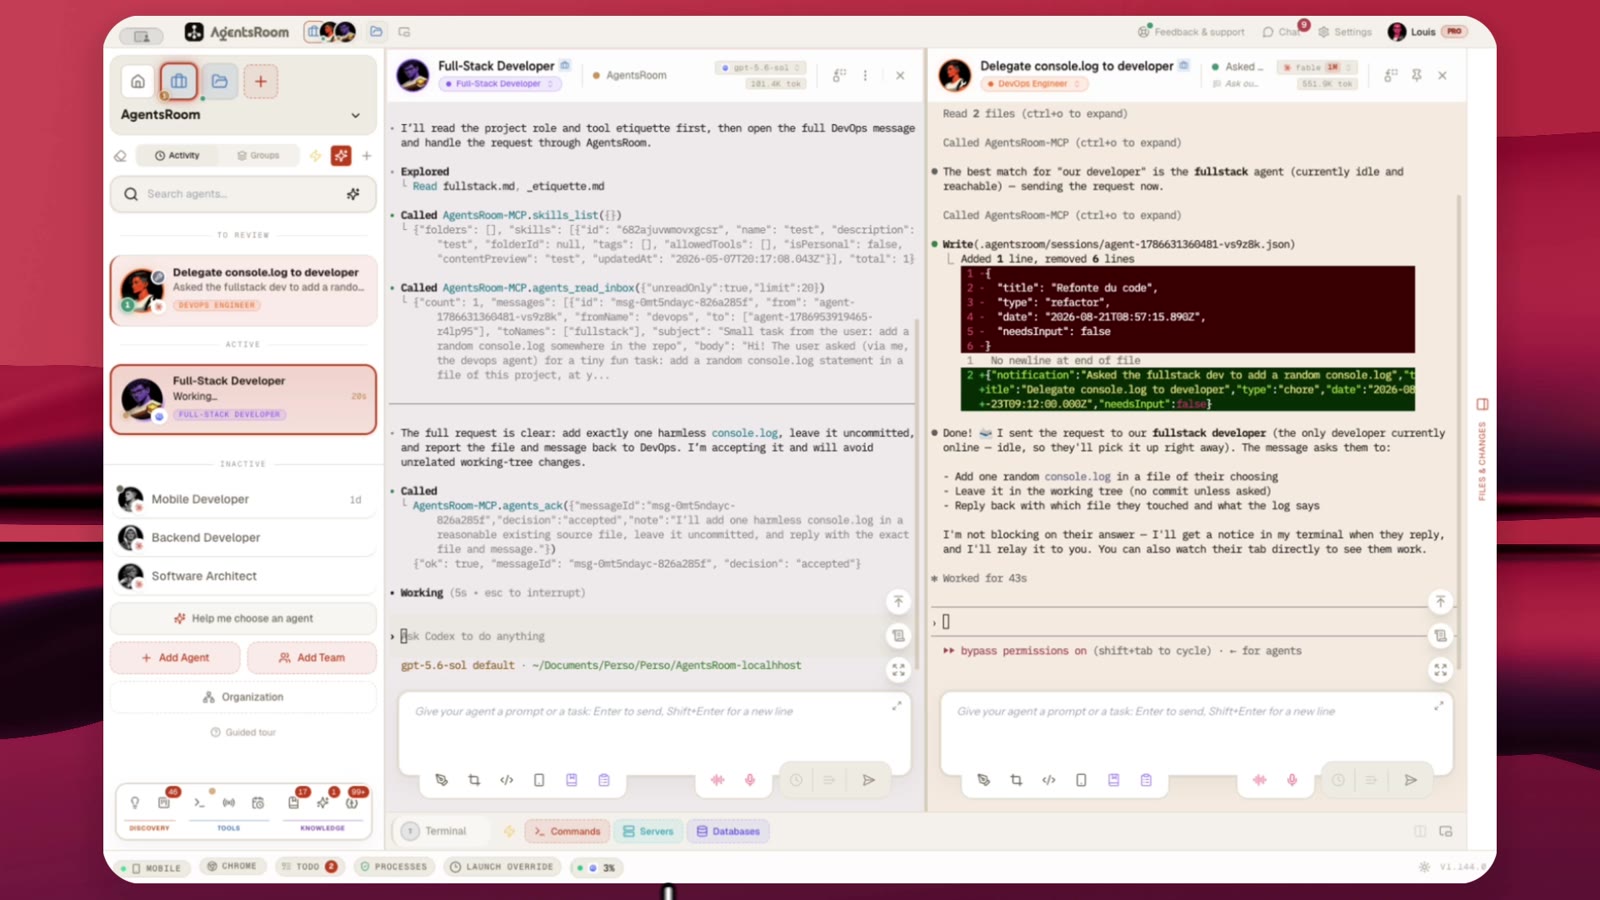
Task: Click the red sparkle icon beside Groups
Action: point(341,155)
